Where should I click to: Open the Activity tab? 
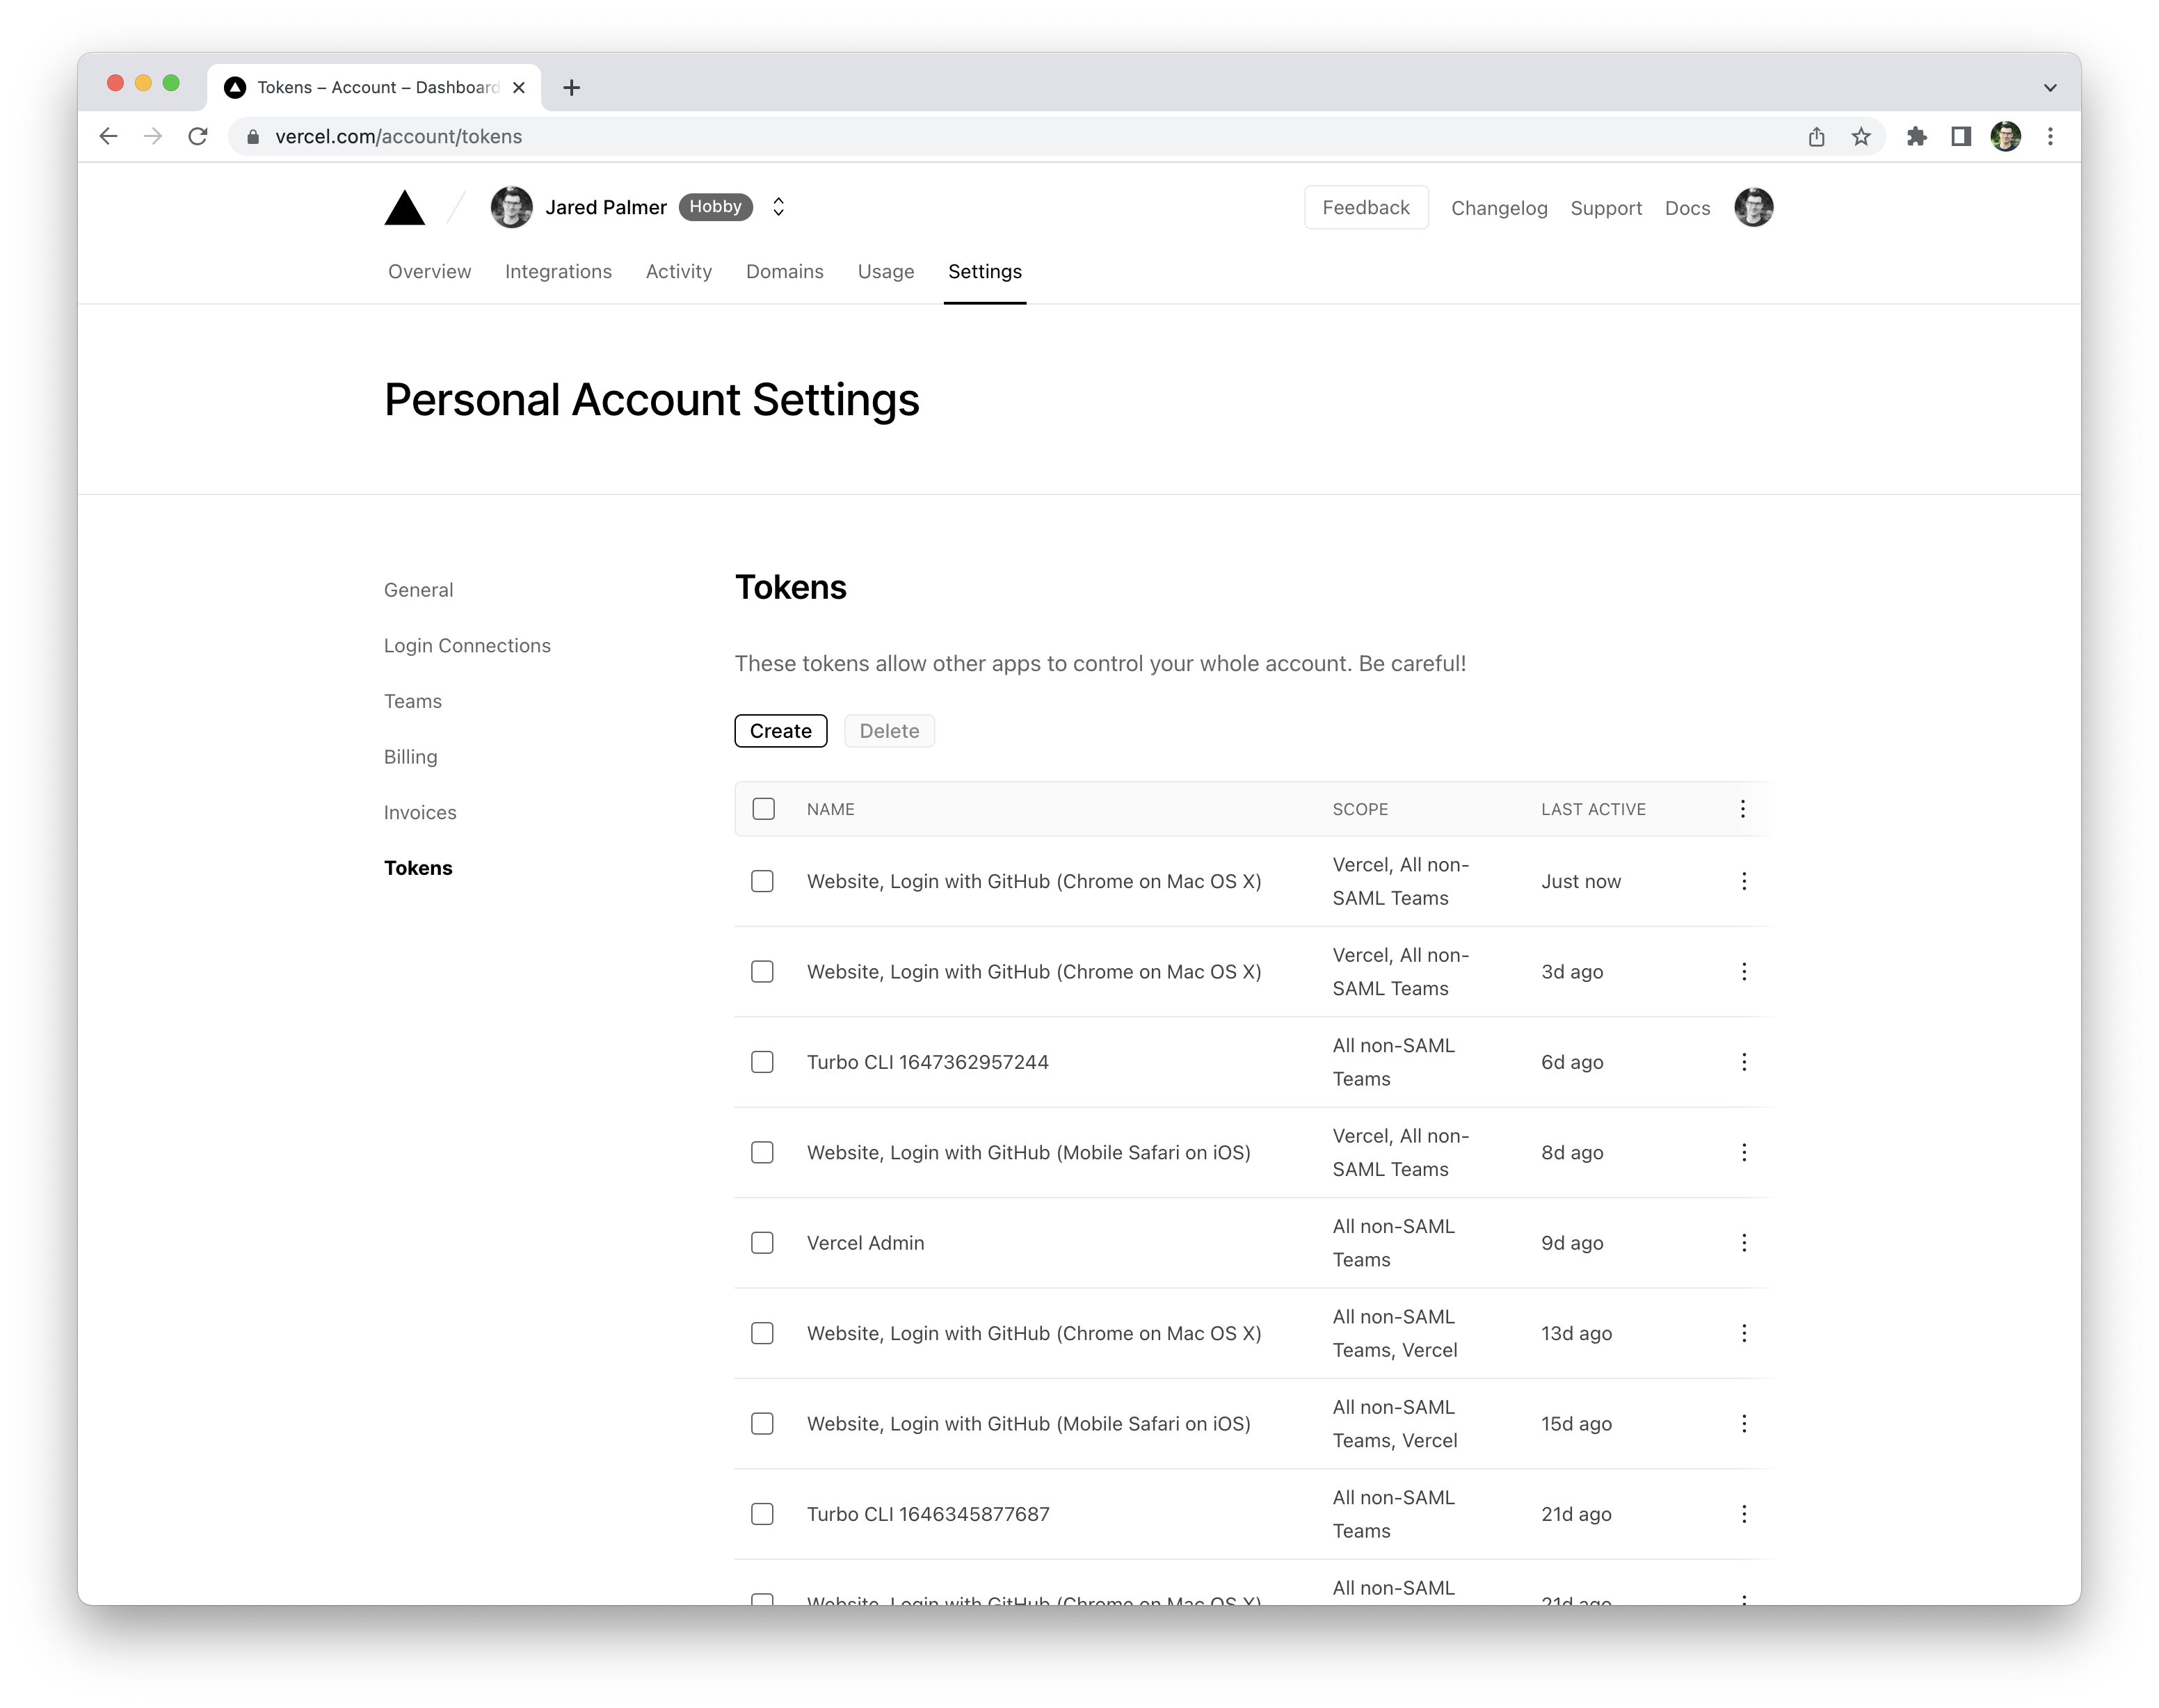tap(679, 271)
